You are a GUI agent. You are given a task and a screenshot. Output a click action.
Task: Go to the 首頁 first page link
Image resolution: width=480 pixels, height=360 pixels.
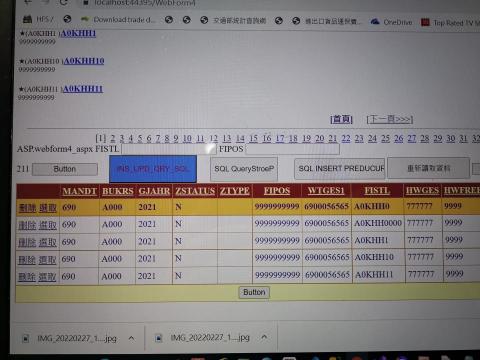click(341, 119)
